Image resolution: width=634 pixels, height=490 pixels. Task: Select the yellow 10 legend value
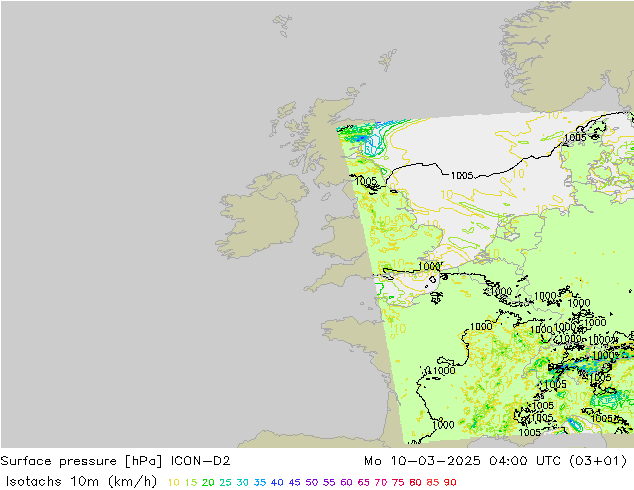pos(173,482)
